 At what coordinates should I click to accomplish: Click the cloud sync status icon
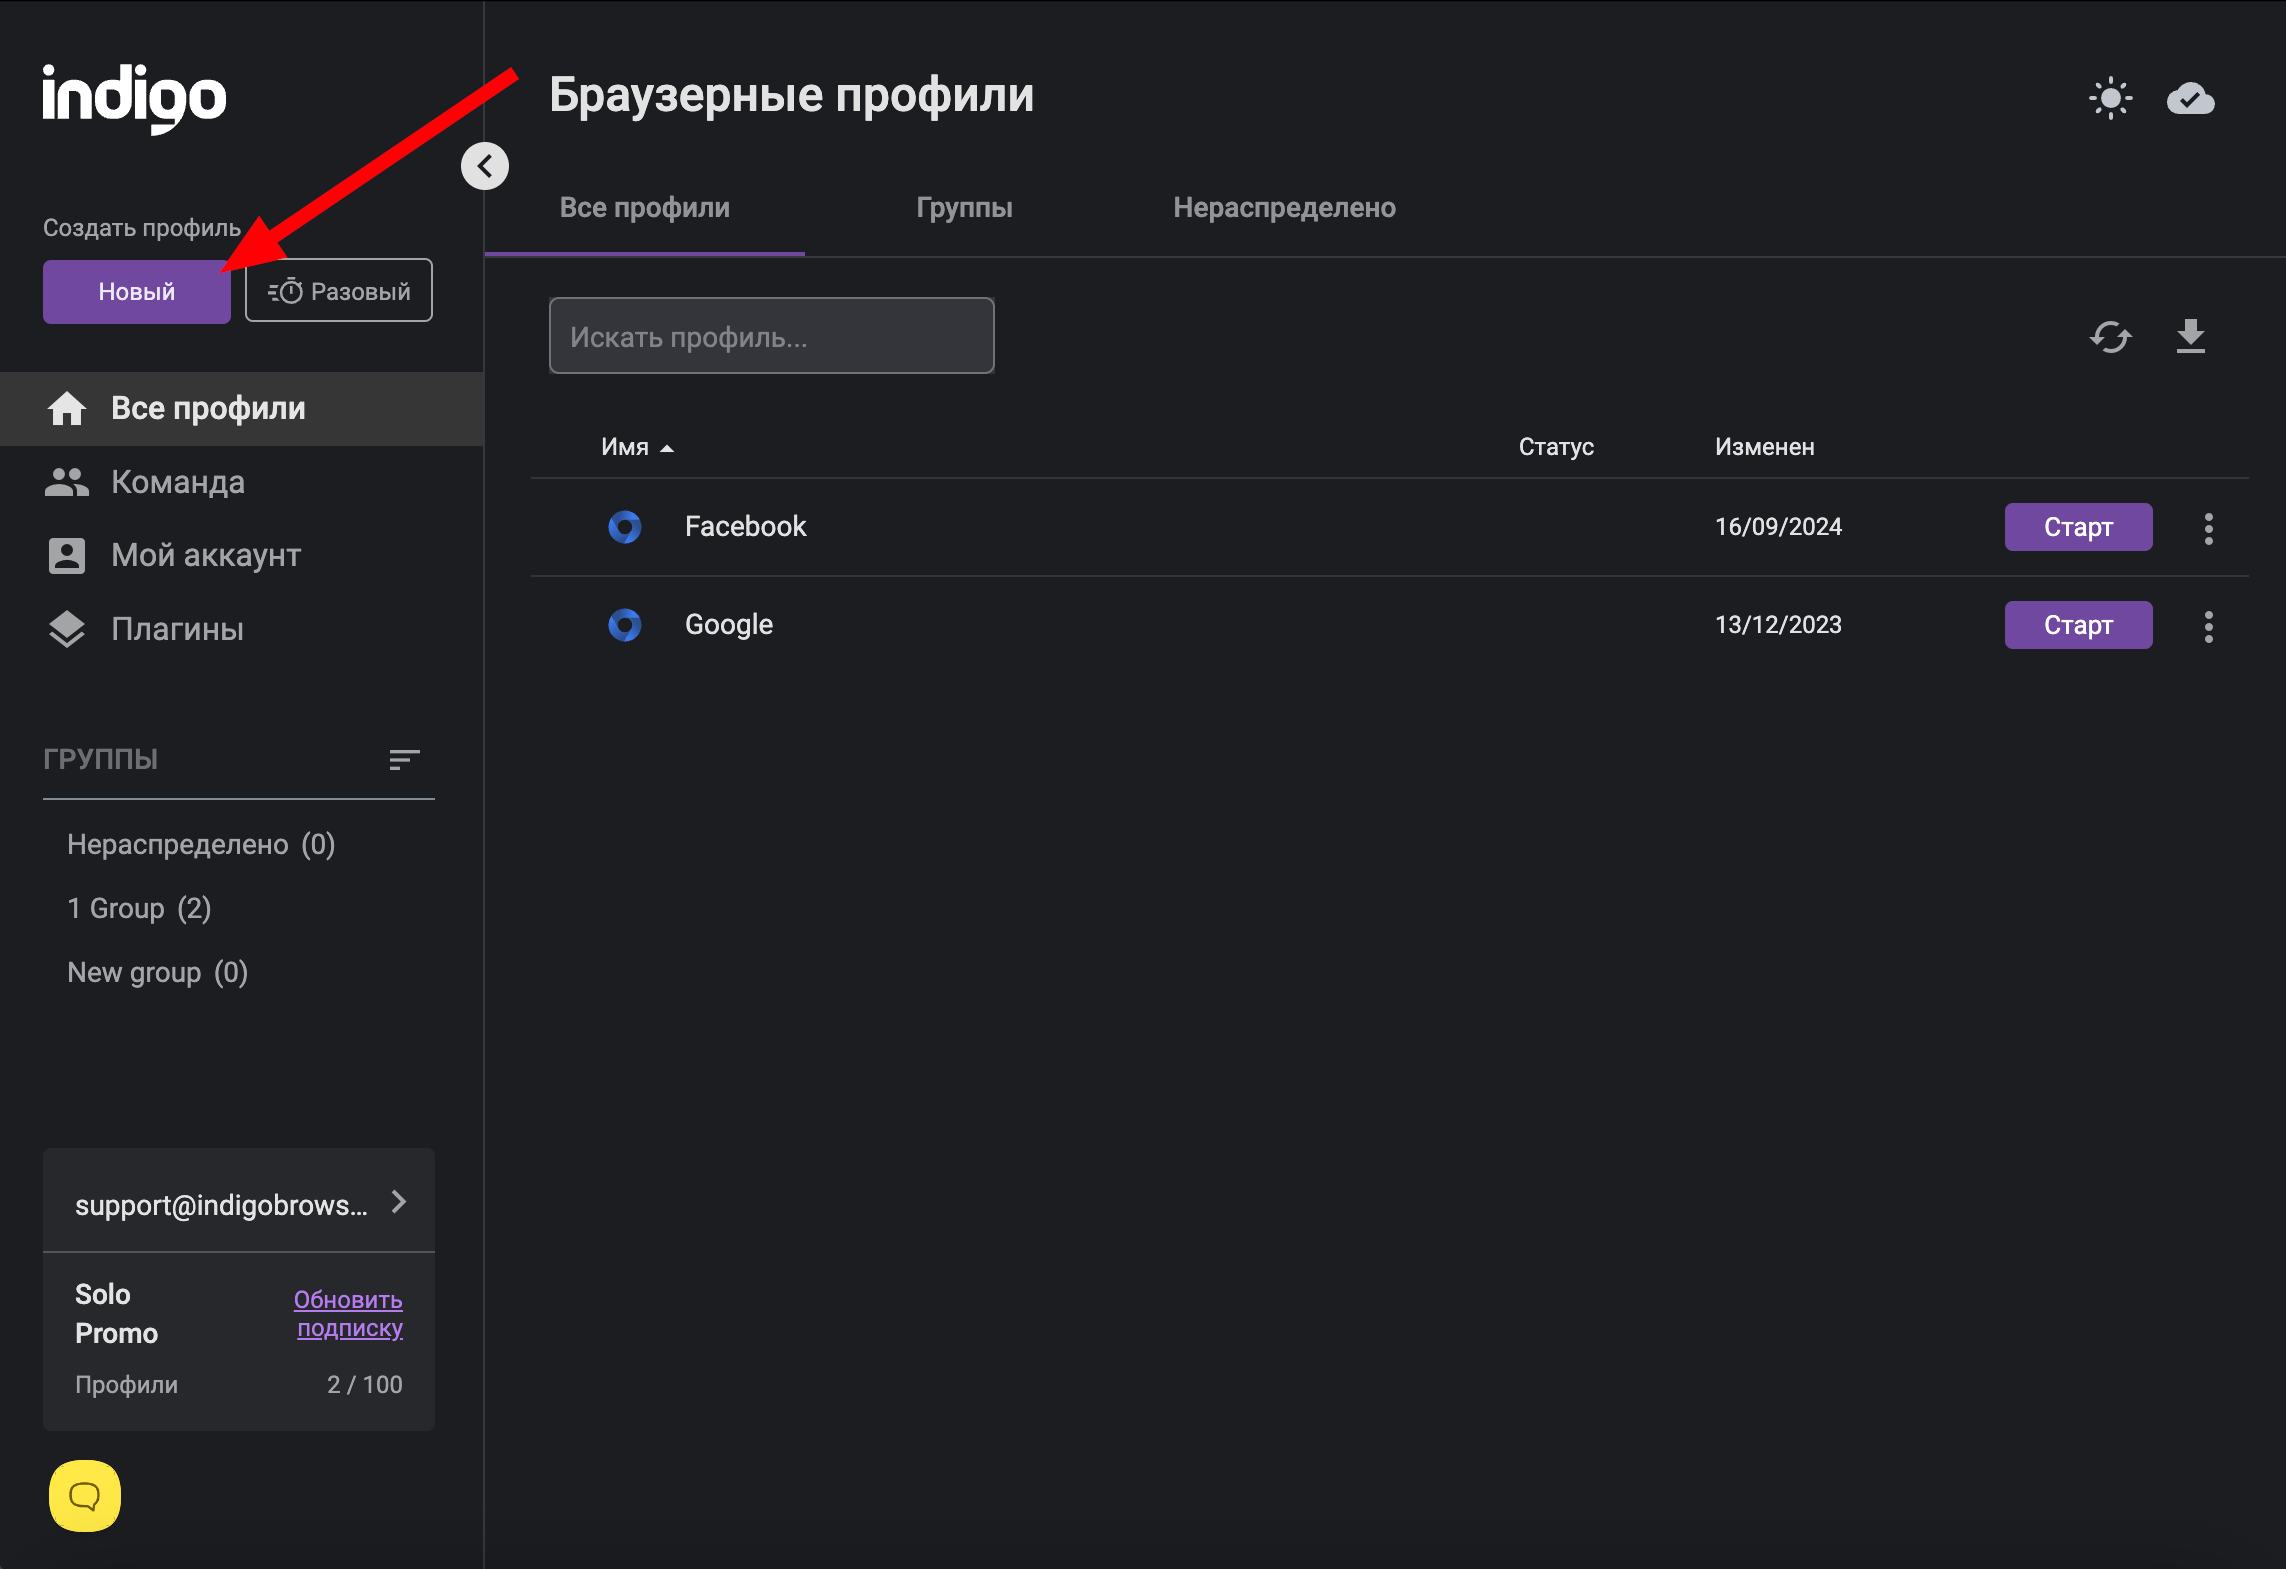tap(2190, 98)
